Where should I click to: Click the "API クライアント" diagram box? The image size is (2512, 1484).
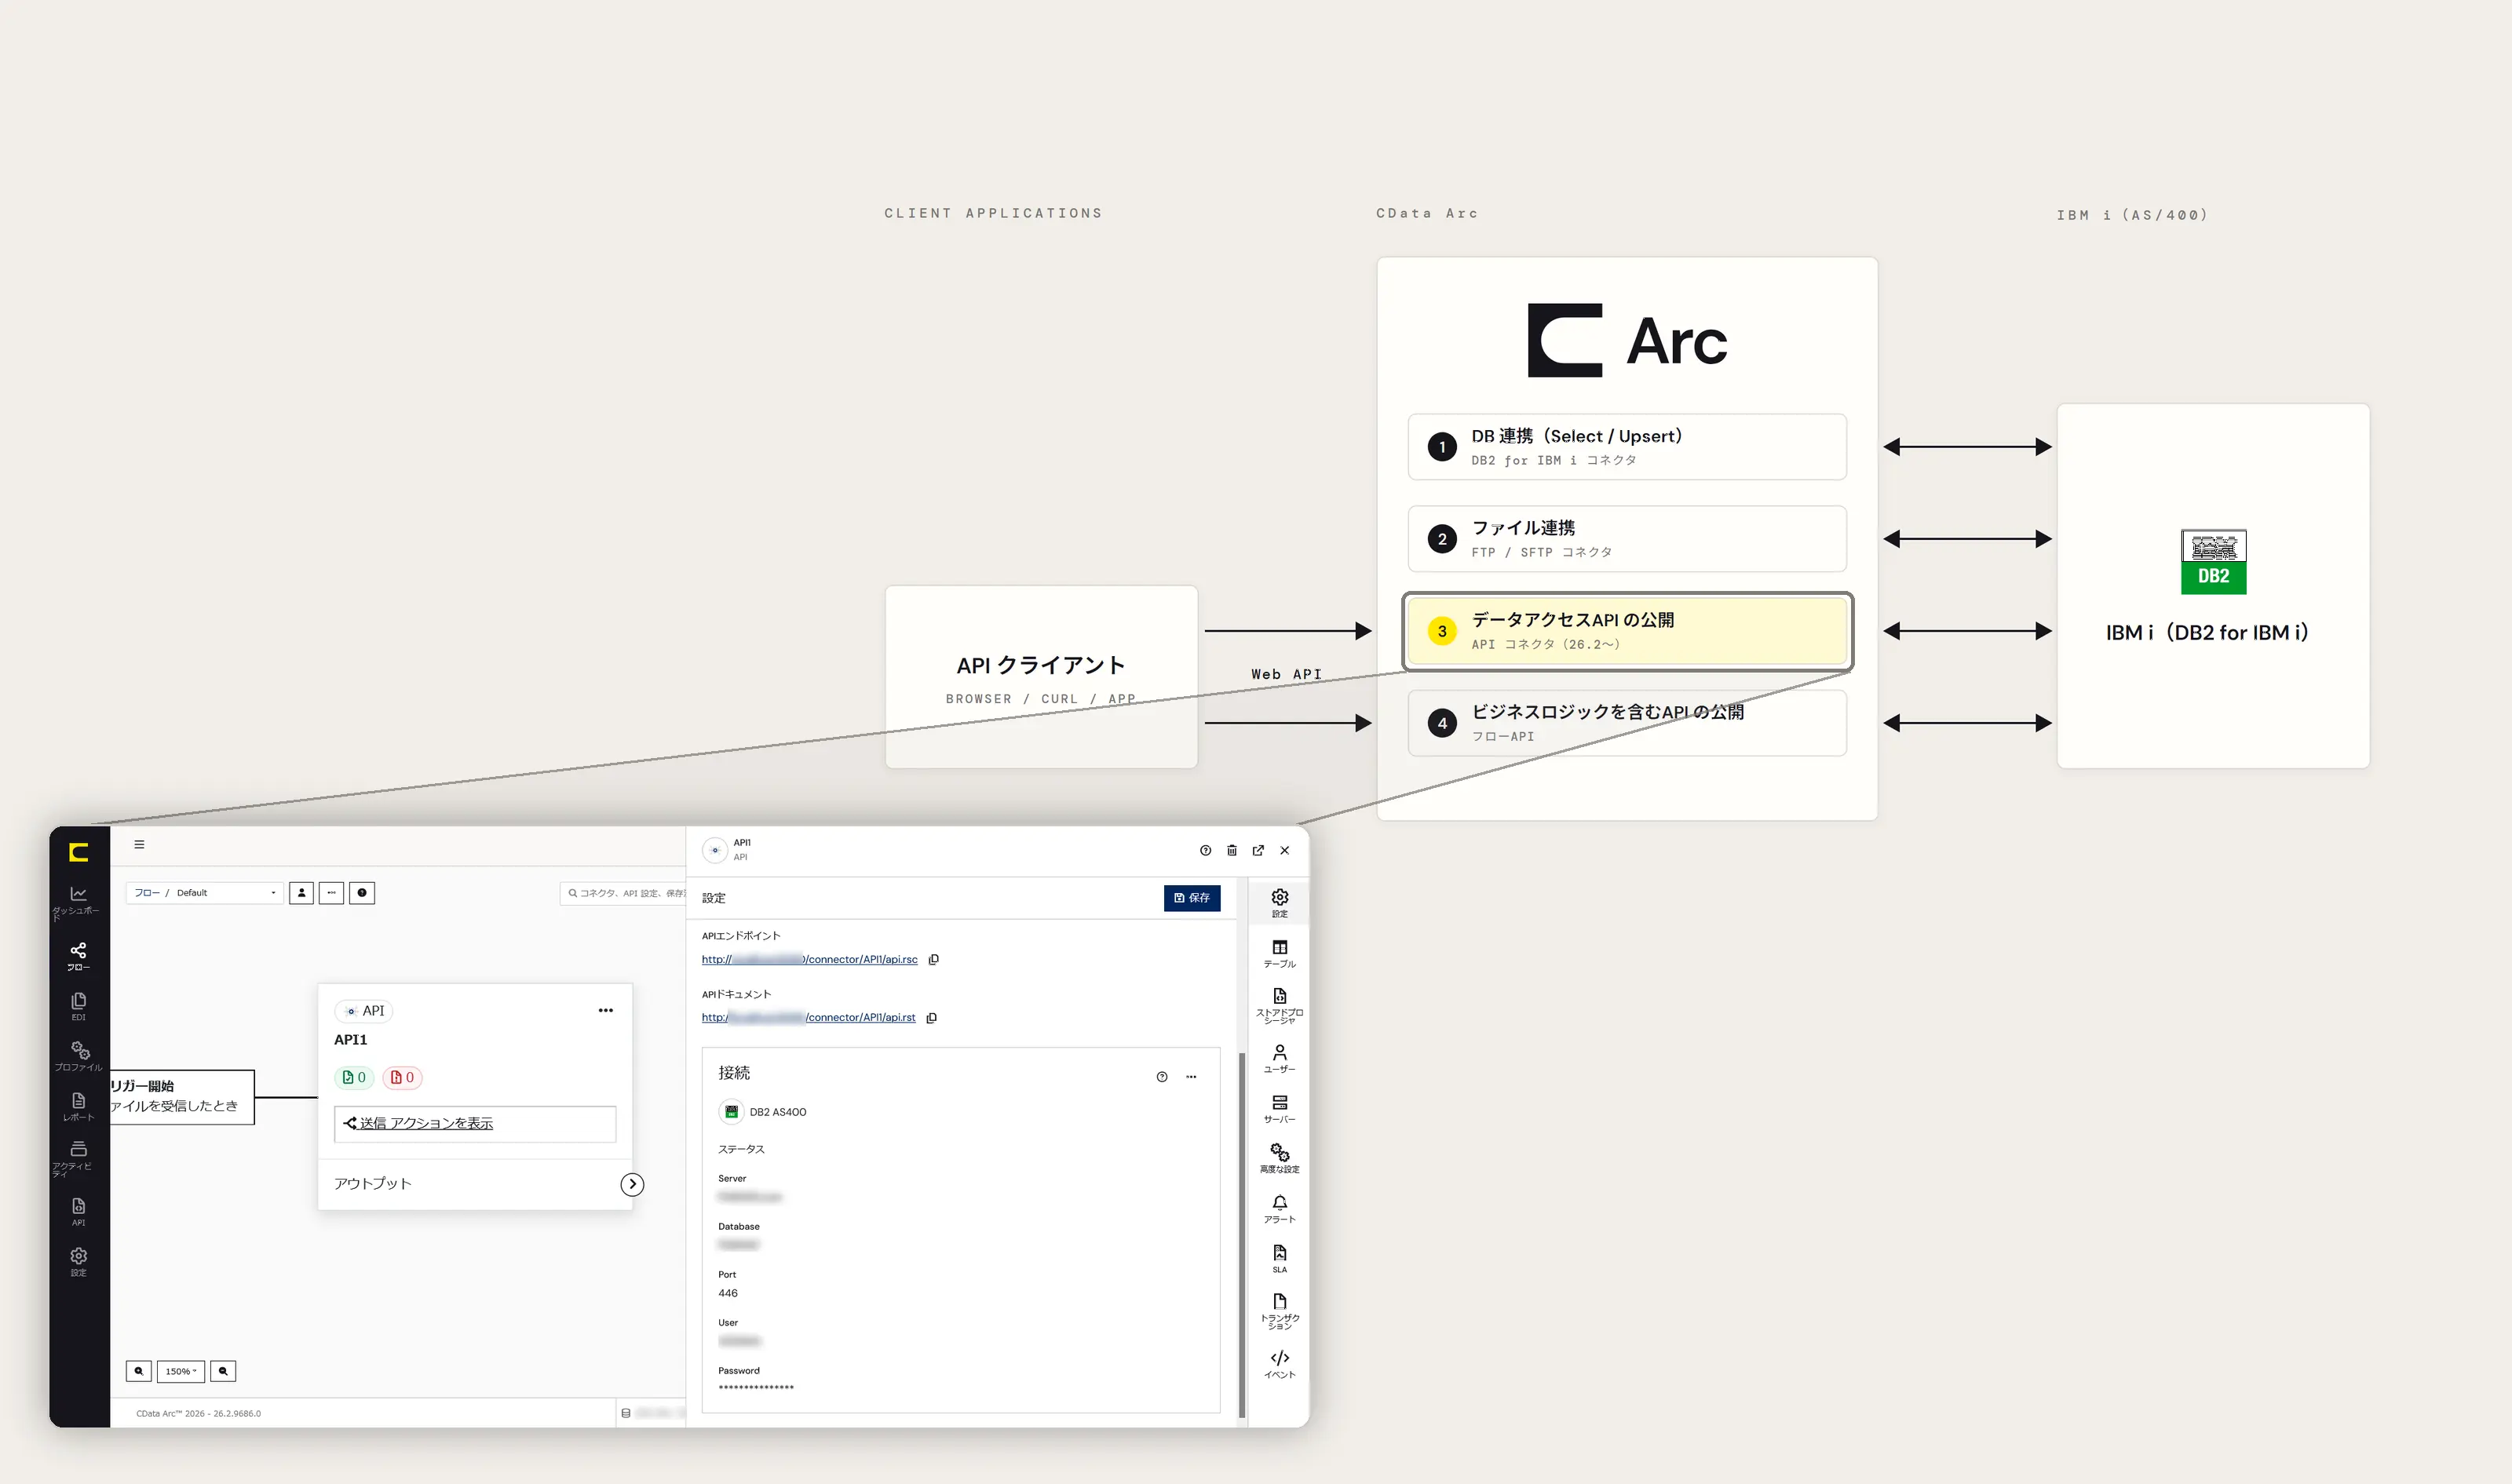(x=1041, y=677)
